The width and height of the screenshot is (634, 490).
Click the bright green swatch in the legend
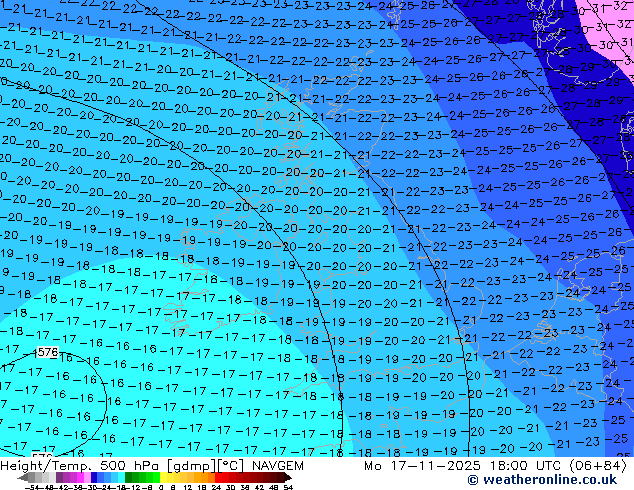[x=156, y=477]
